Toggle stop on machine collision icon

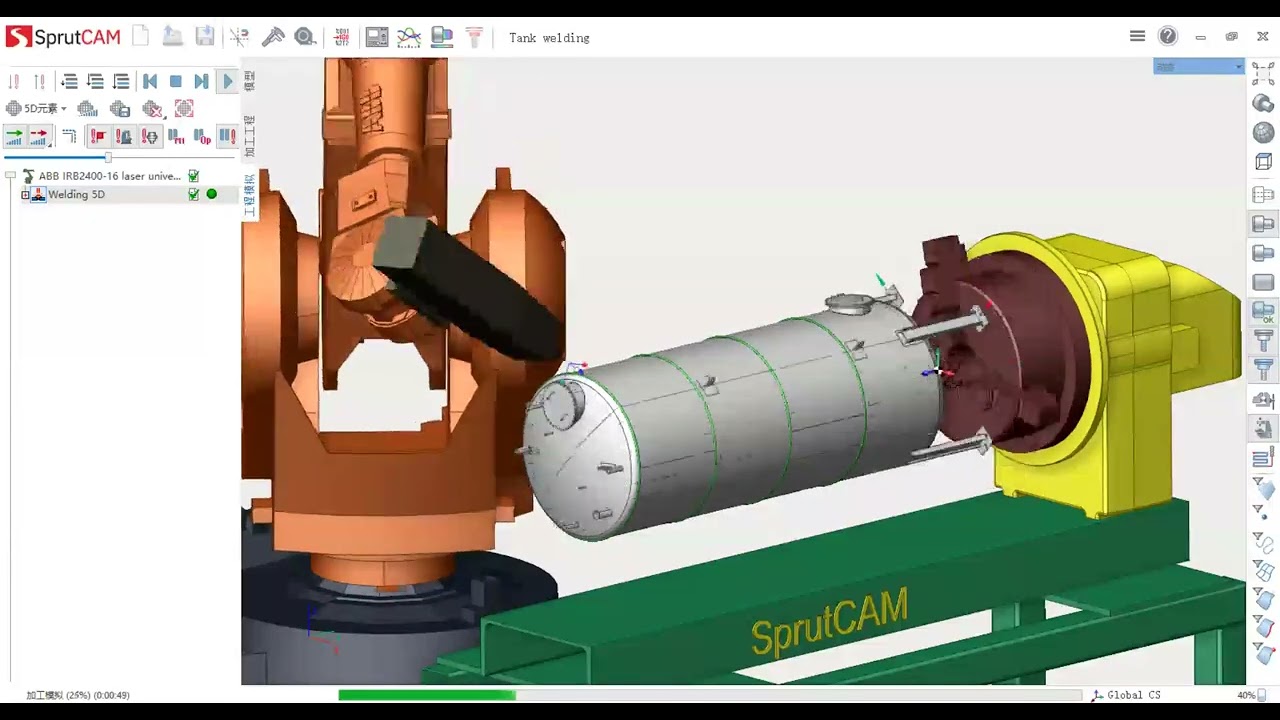point(124,136)
